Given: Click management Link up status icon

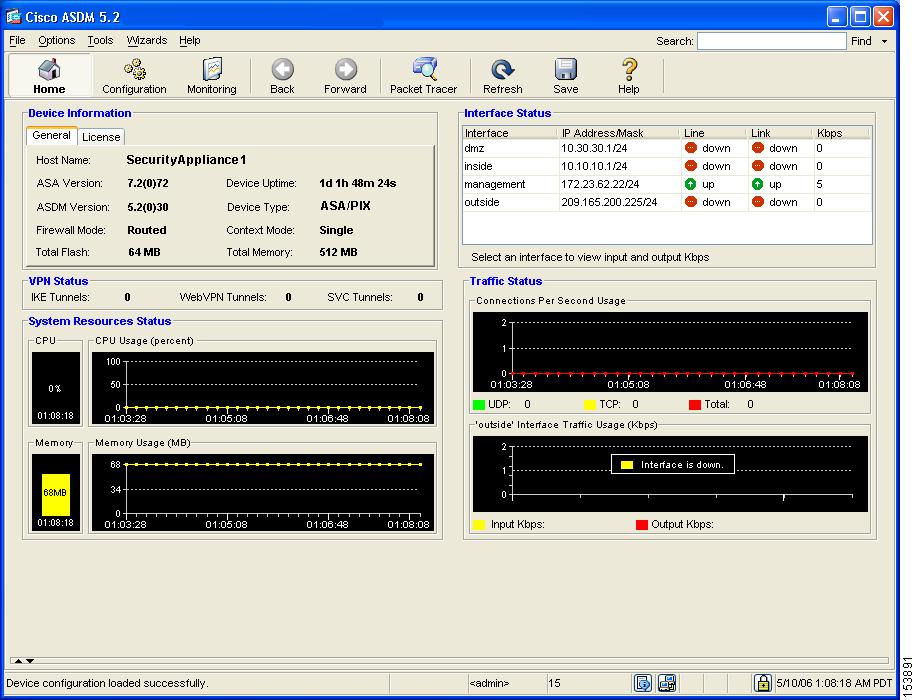Looking at the screenshot, I should 757,184.
